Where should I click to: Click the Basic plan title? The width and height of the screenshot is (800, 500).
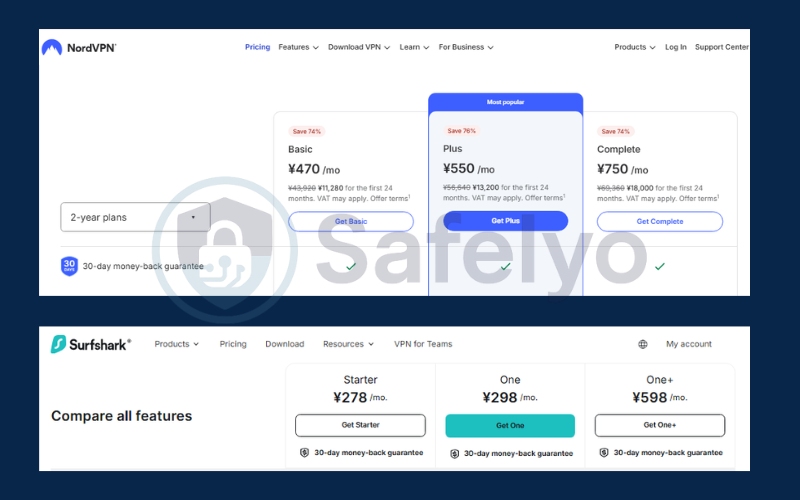[x=300, y=149]
